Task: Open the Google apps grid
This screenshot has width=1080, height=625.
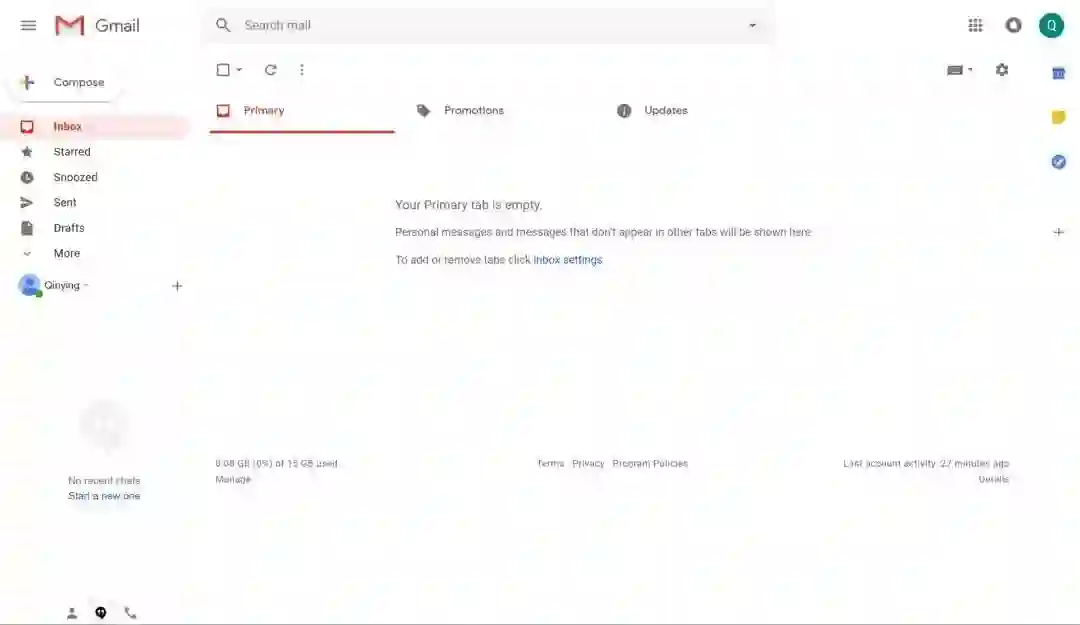Action: coord(975,25)
